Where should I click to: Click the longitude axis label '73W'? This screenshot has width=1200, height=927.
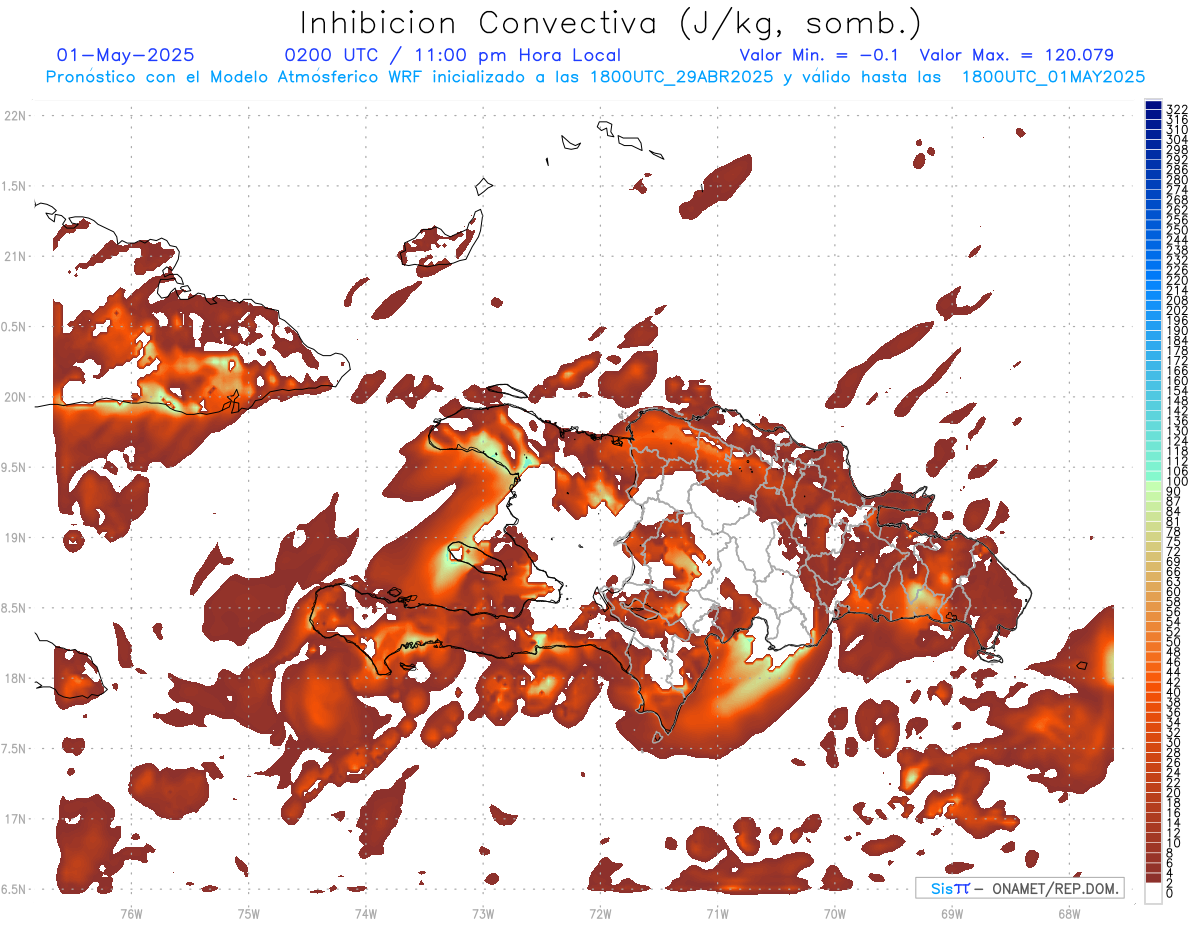[483, 913]
